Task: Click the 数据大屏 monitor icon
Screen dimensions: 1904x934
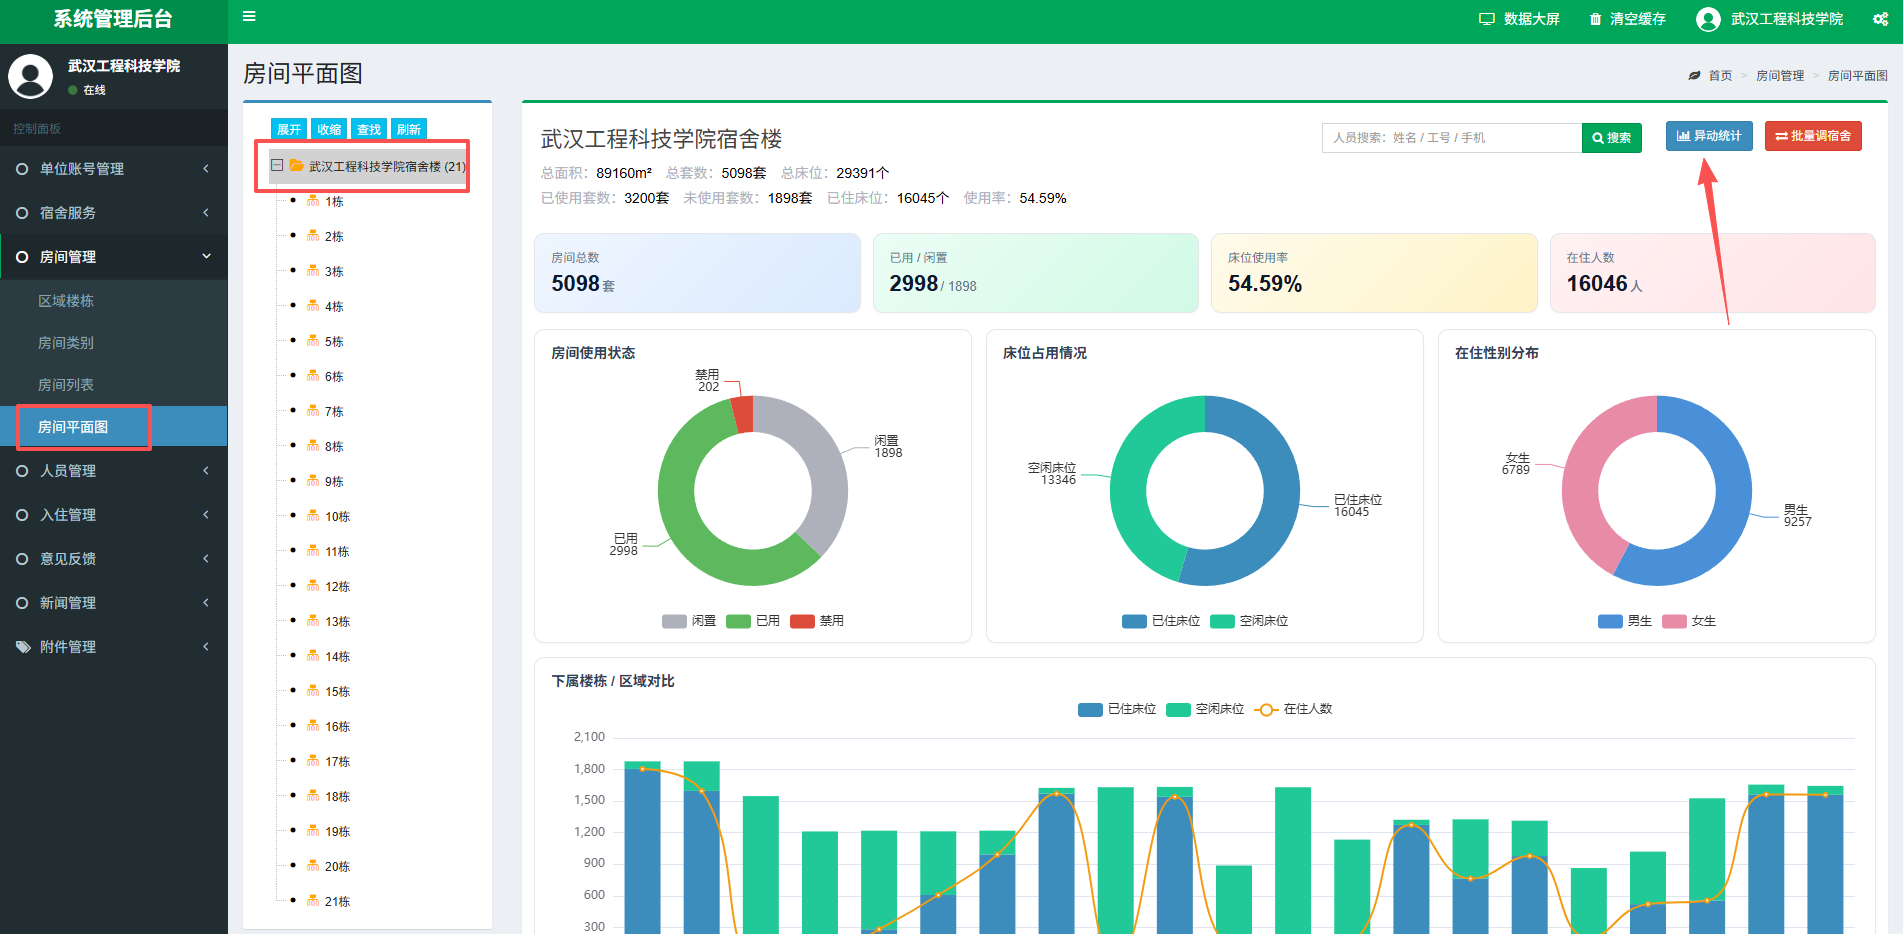Action: 1487,19
